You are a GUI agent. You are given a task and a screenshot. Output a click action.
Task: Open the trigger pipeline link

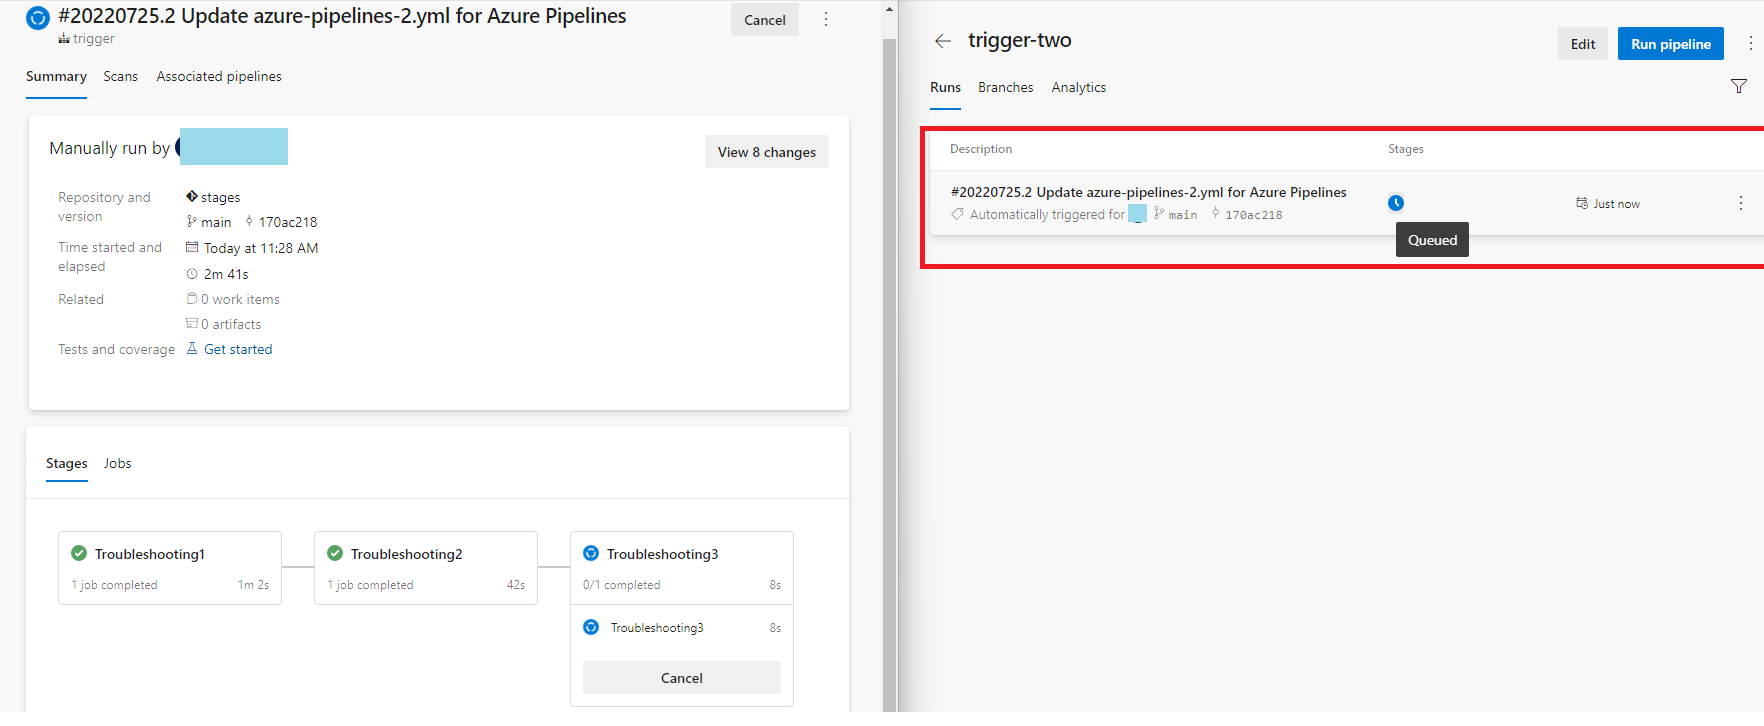[94, 39]
